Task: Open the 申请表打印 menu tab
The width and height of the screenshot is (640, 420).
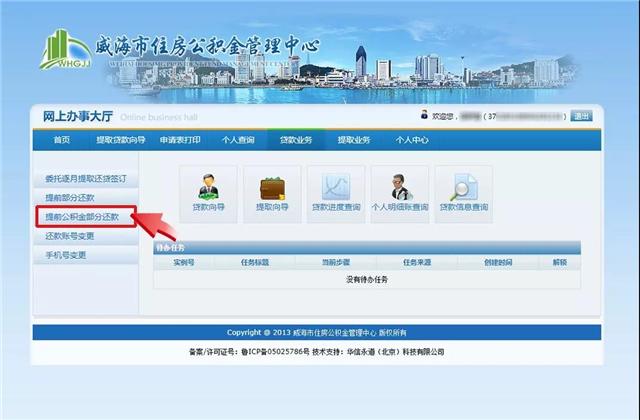Action: tap(180, 140)
